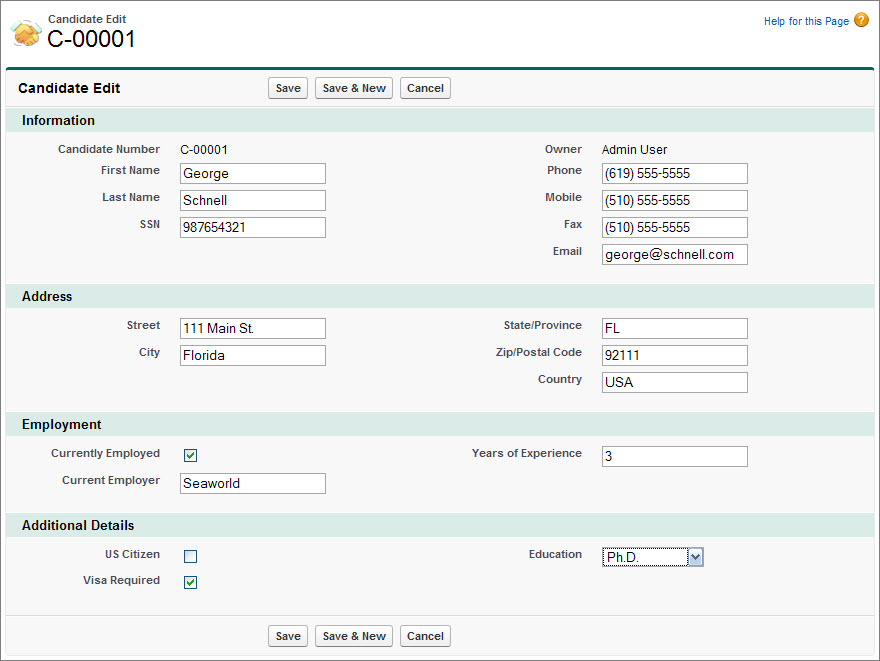Open the Help for this Page link
This screenshot has width=880, height=661.
coord(806,21)
